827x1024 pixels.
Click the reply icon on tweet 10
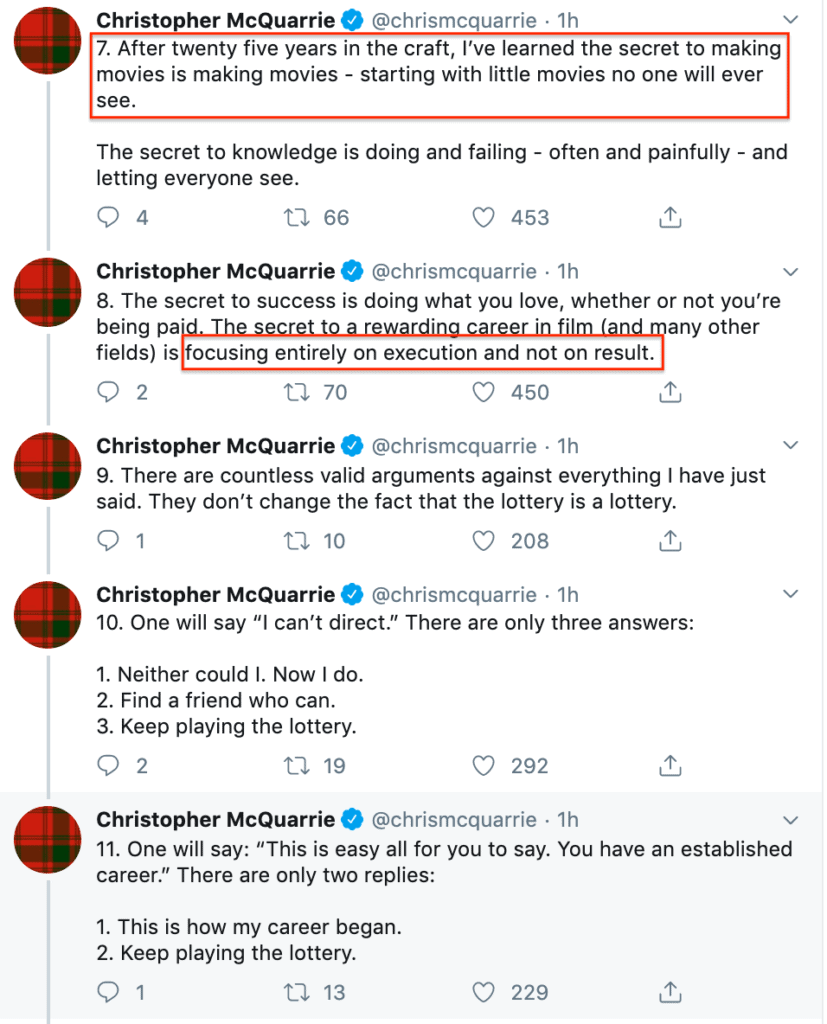pos(107,765)
